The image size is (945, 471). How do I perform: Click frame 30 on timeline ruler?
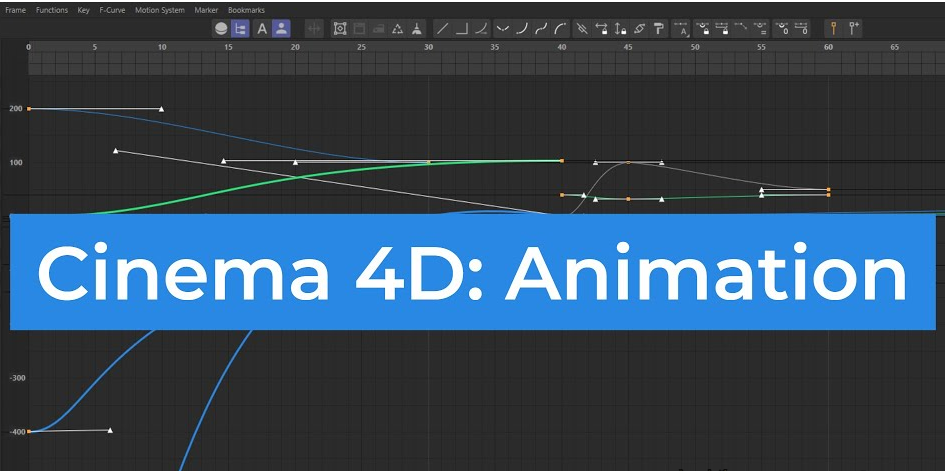429,47
